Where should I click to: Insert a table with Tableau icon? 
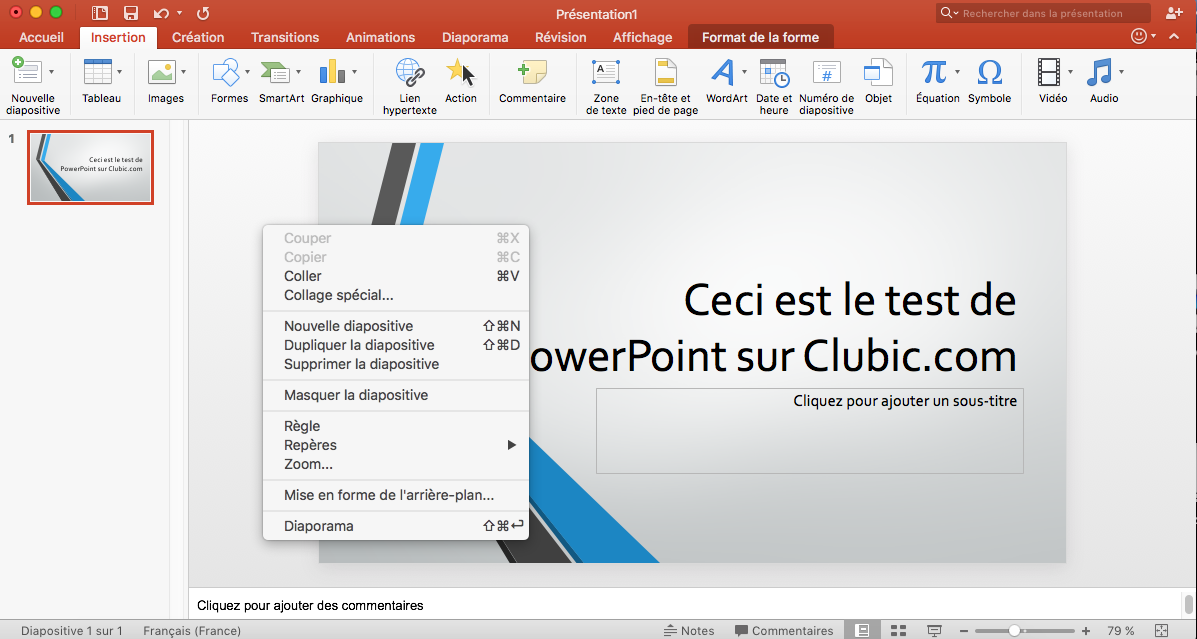click(98, 72)
